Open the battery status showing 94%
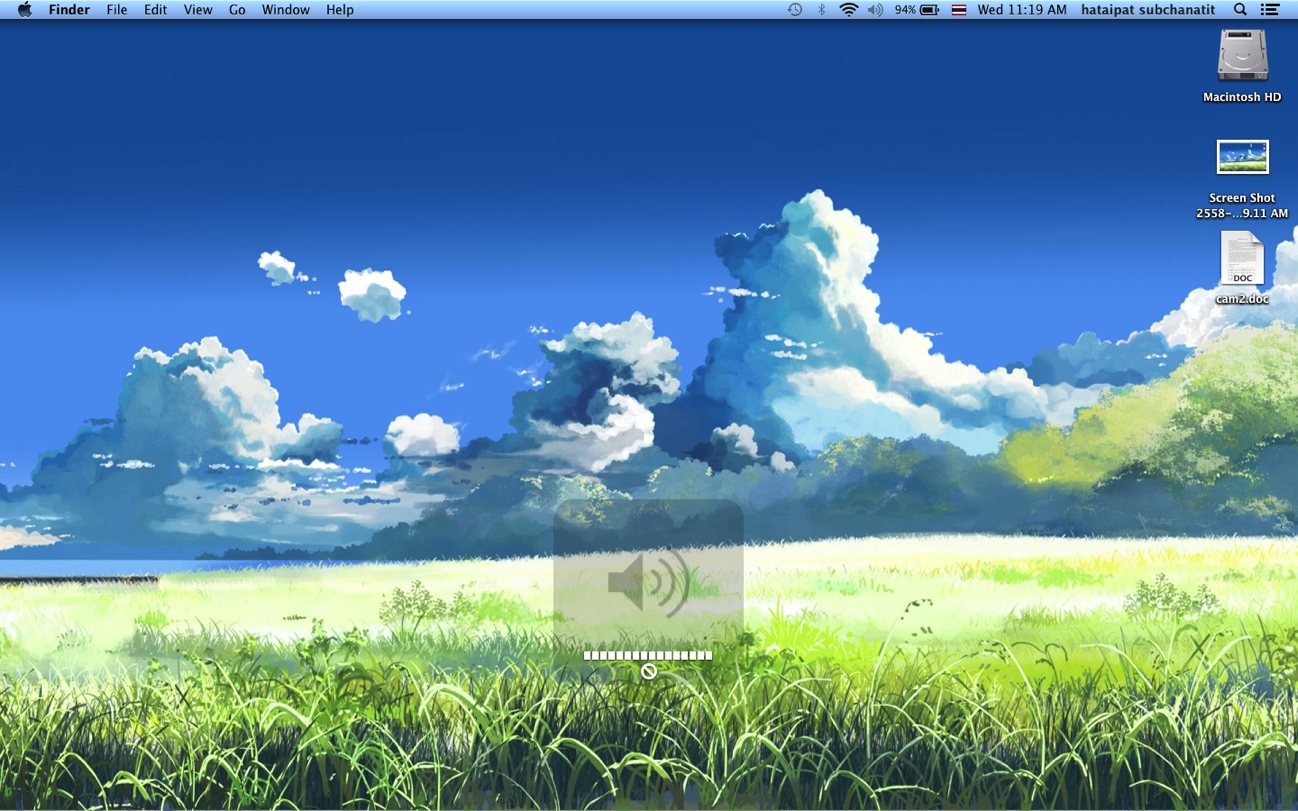Screen dimensions: 1298x811 pyautogui.click(x=917, y=10)
